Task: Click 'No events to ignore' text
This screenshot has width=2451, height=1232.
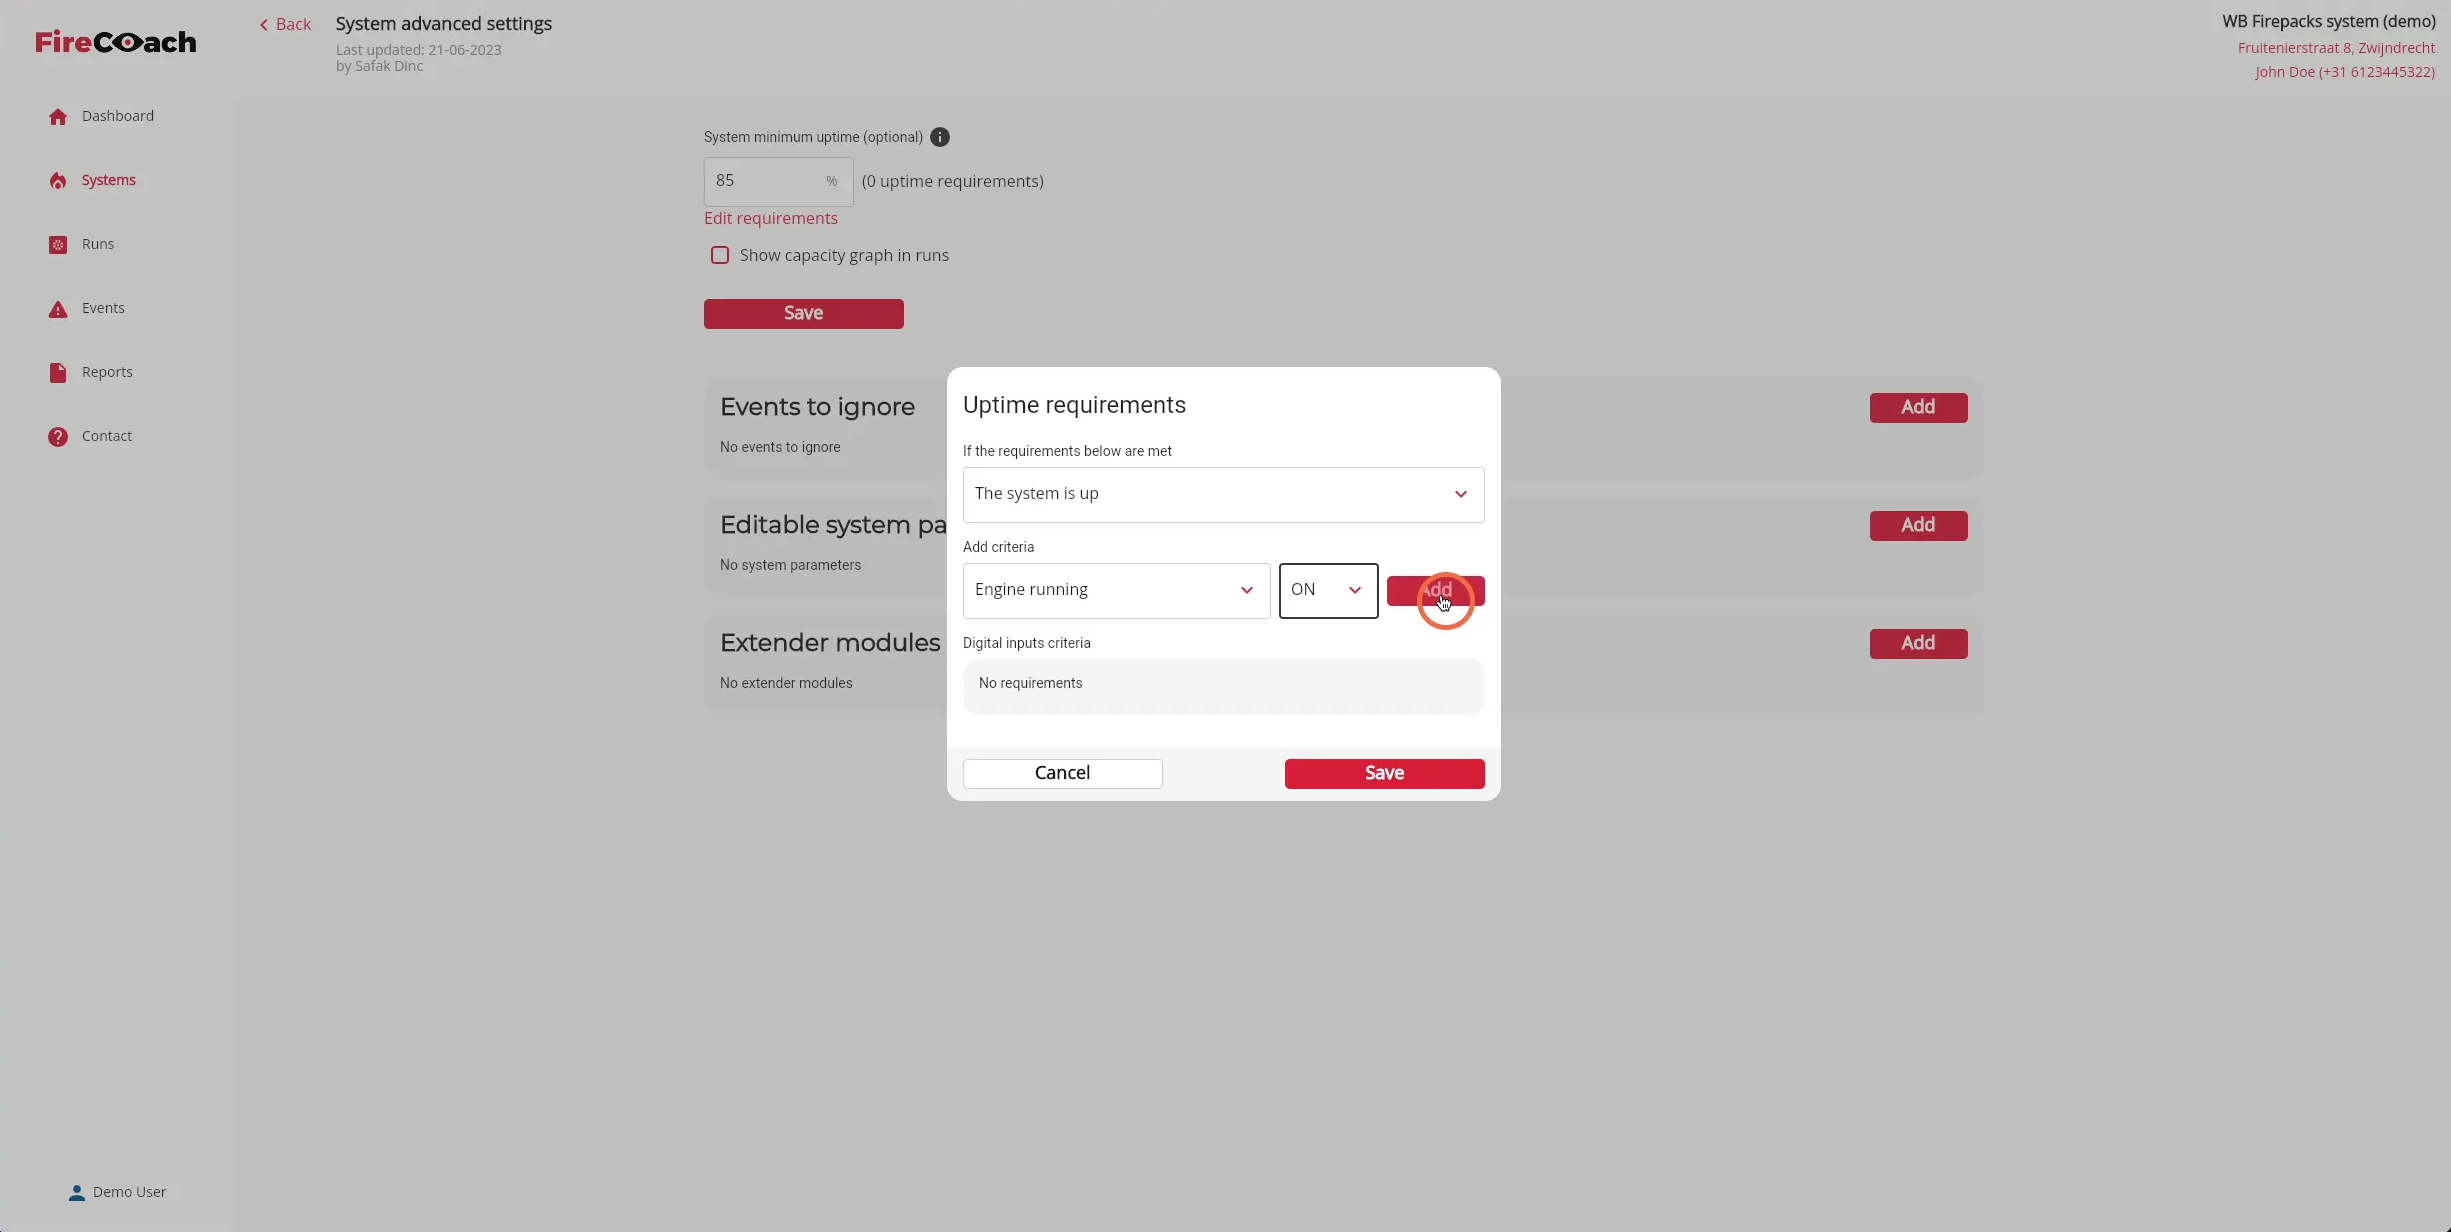Action: (780, 447)
